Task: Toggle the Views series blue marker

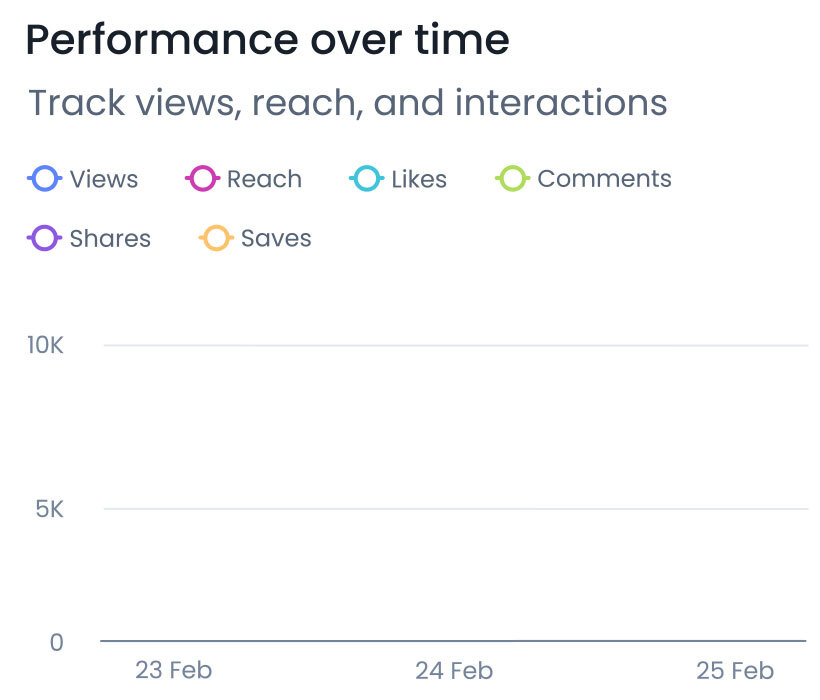Action: point(44,179)
